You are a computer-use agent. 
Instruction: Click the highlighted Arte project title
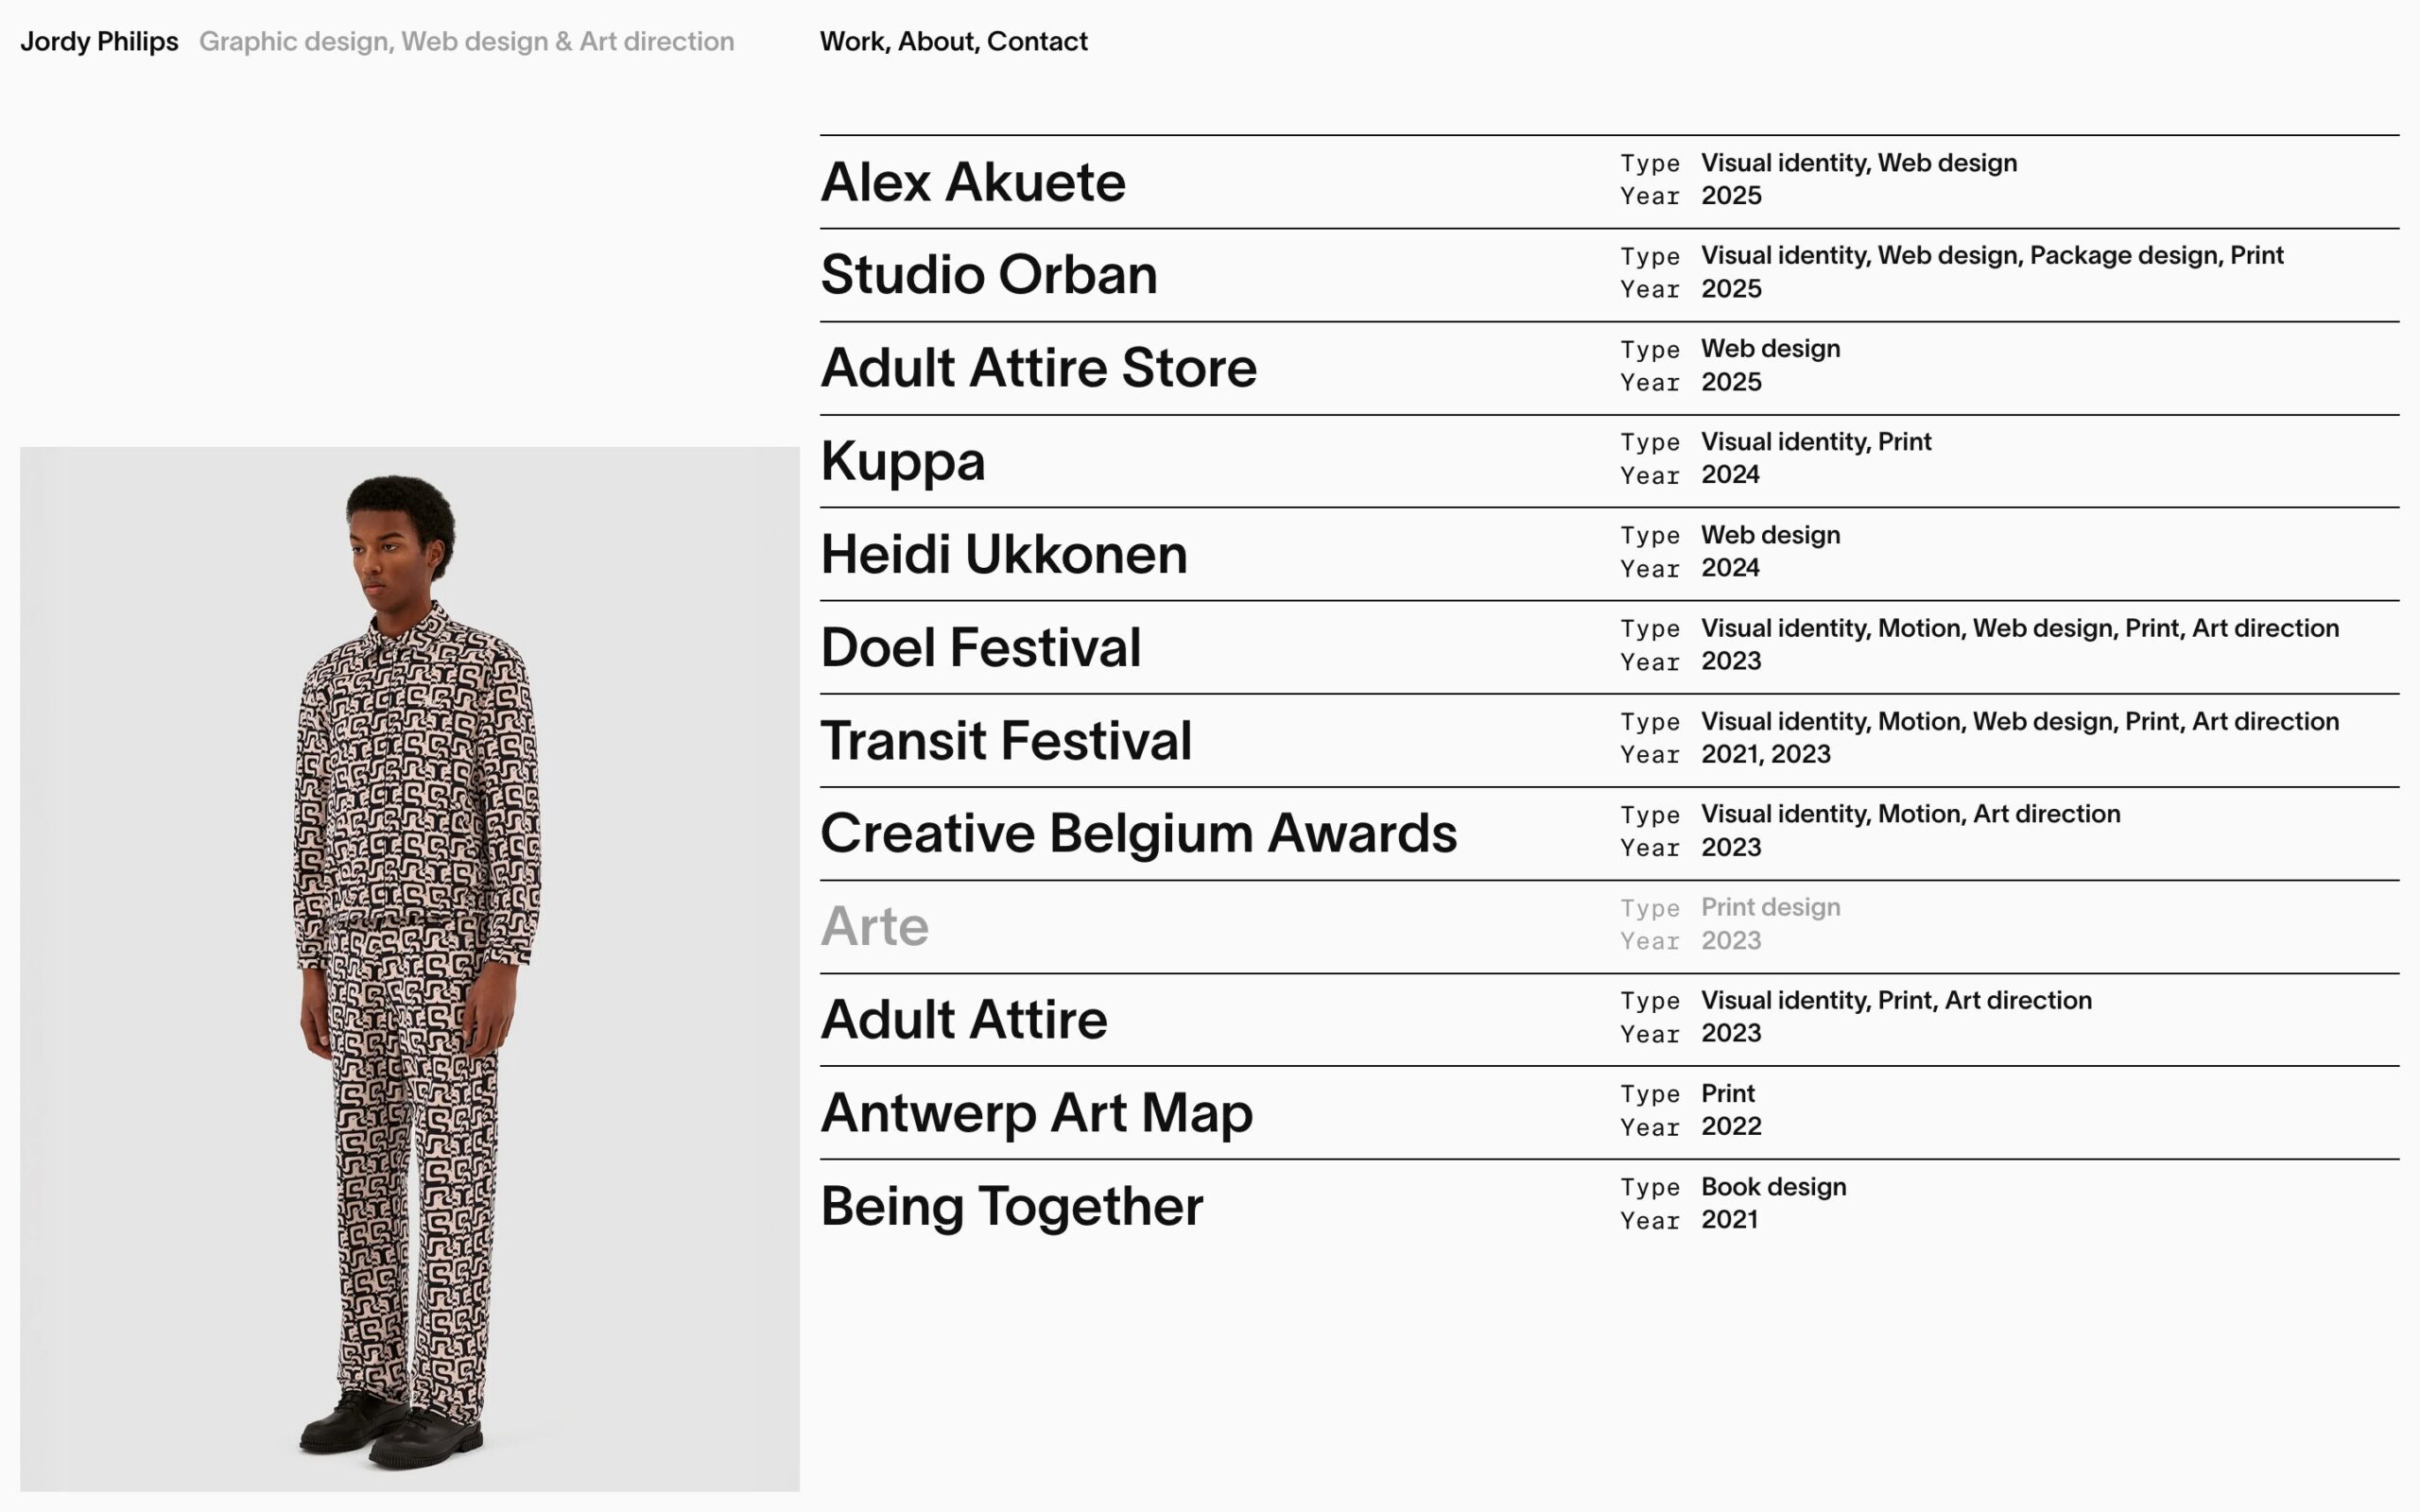(874, 926)
